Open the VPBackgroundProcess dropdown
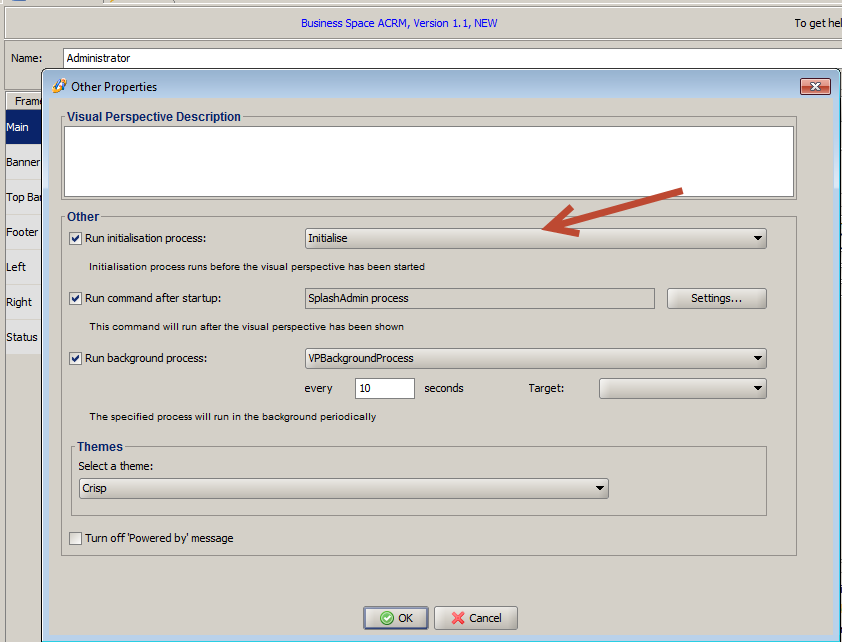This screenshot has height=642, width=842. tap(535, 359)
